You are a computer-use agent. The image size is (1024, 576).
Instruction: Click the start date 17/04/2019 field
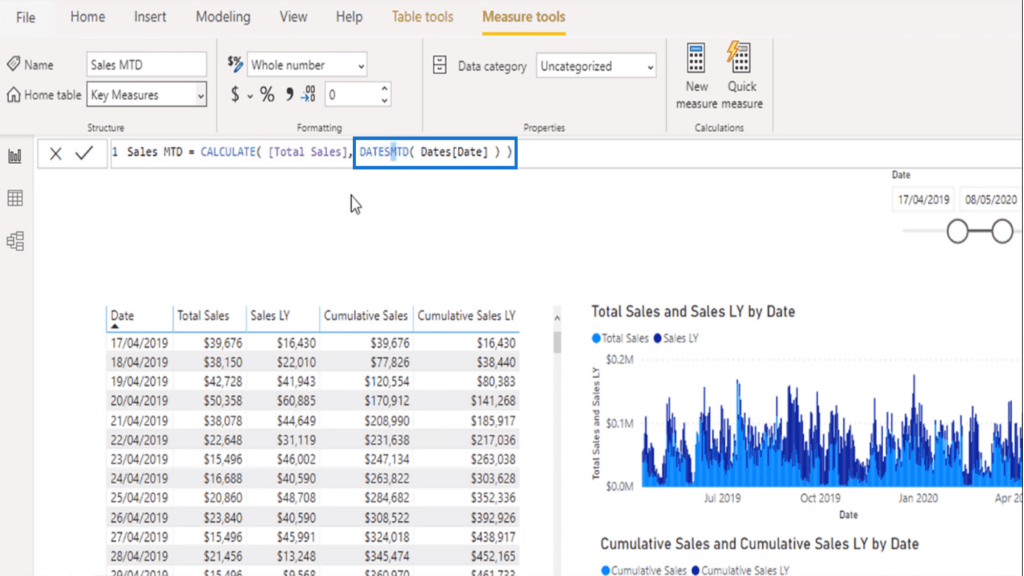pos(923,200)
